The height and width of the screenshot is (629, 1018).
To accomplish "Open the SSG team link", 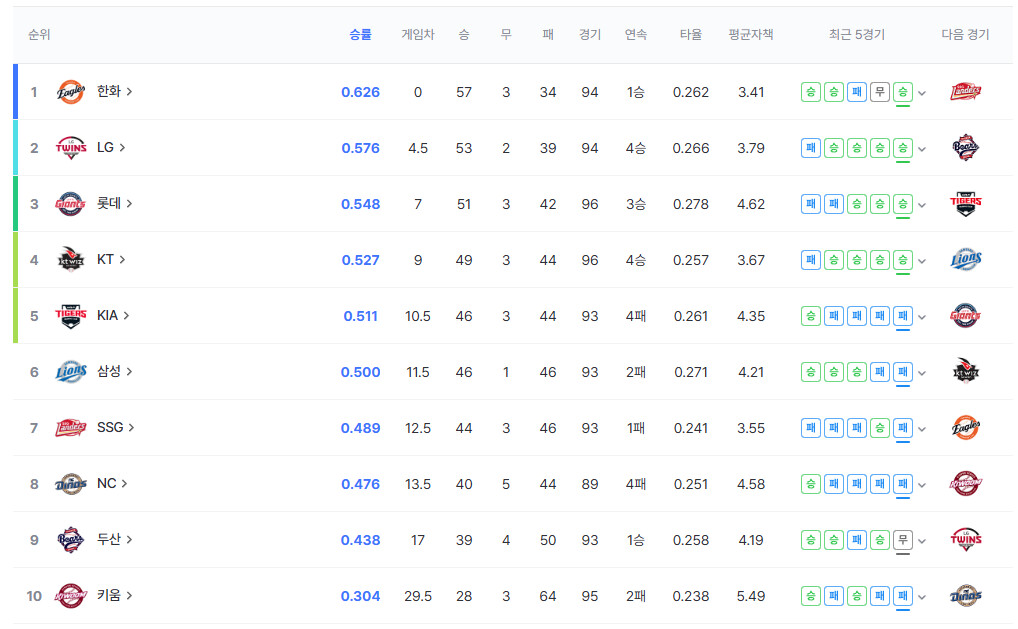I will point(116,427).
